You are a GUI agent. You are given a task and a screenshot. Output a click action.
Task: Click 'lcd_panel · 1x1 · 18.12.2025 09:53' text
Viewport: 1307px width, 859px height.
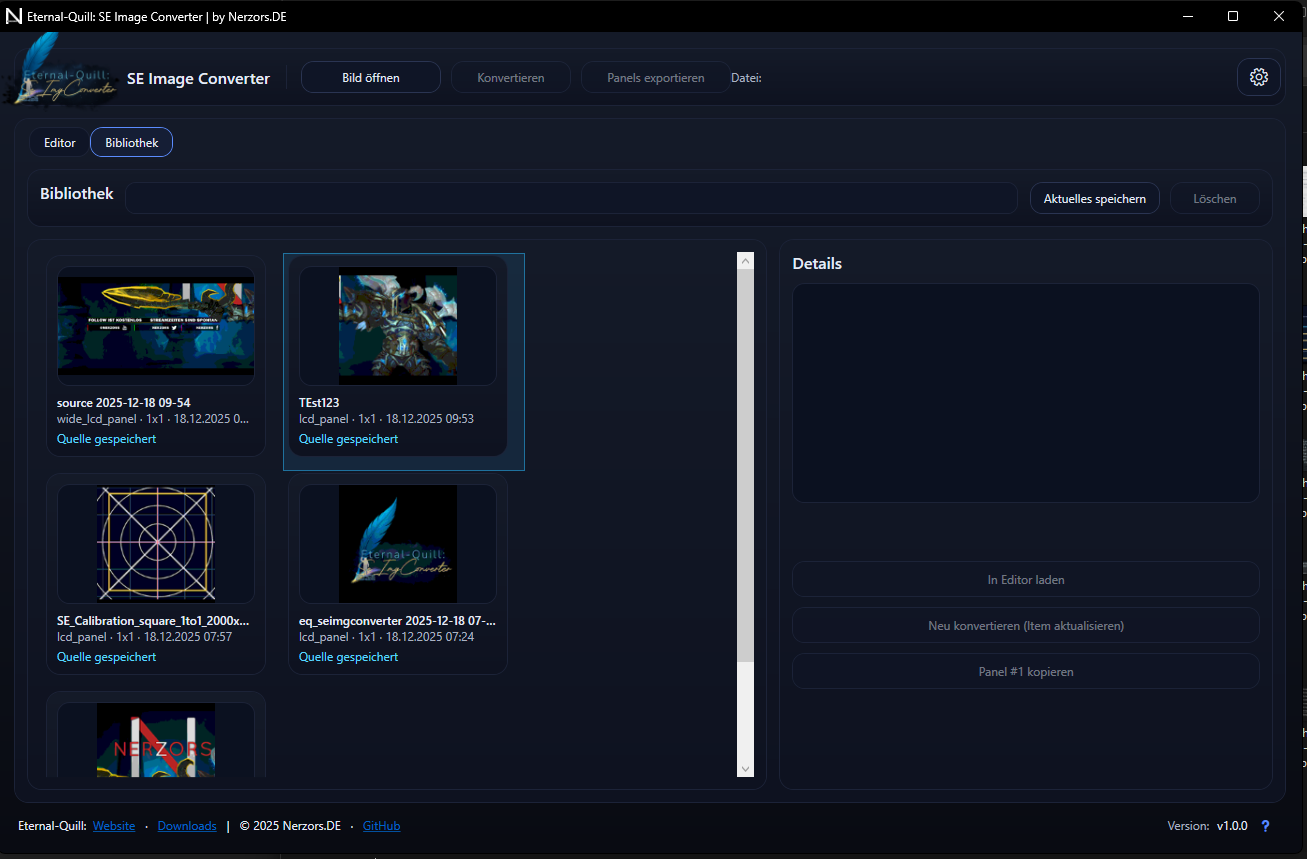[x=386, y=419]
